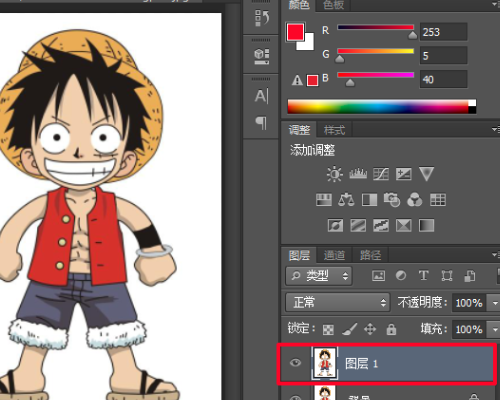Filter layers by pixel layer type
The image size is (500, 400).
[x=378, y=276]
